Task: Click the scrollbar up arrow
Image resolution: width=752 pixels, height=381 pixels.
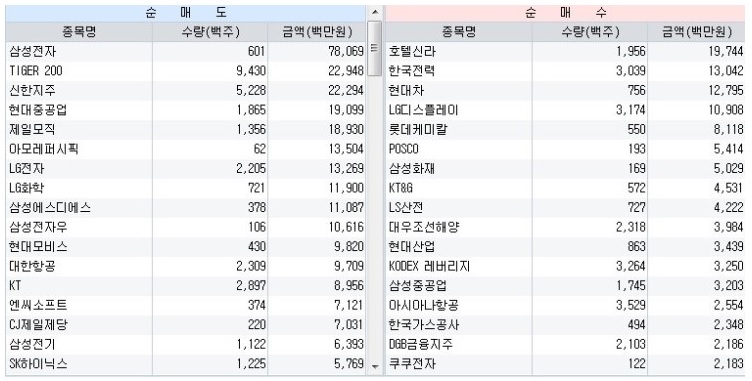Action: pos(375,12)
